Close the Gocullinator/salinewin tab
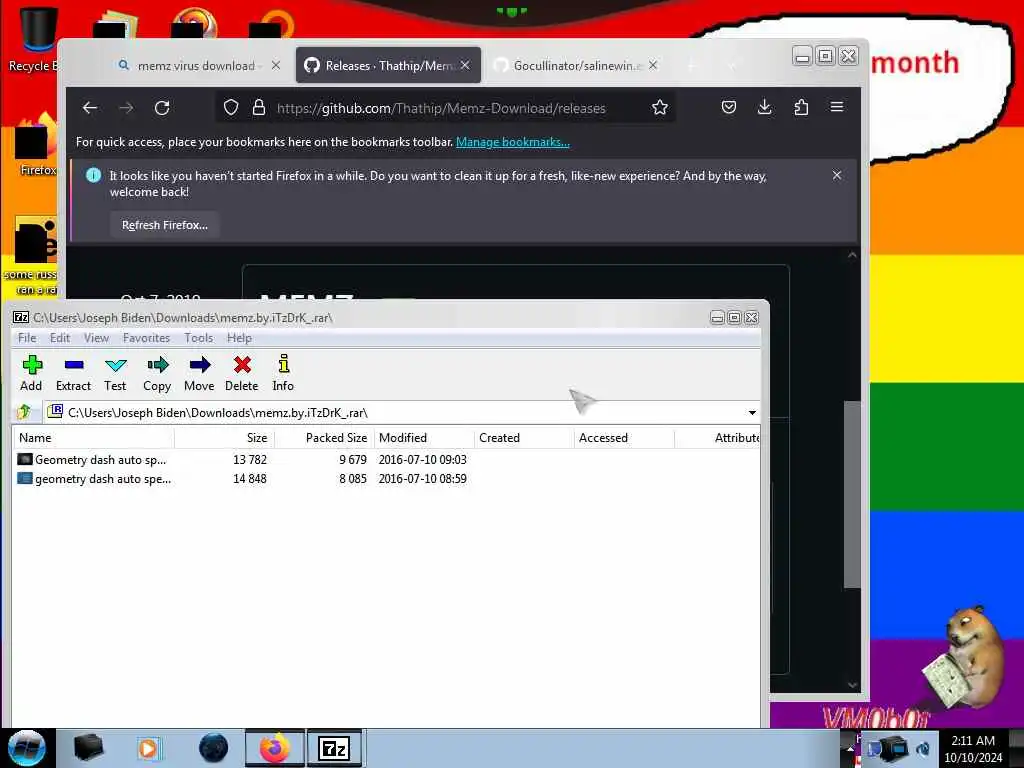The image size is (1024, 768). coord(652,65)
